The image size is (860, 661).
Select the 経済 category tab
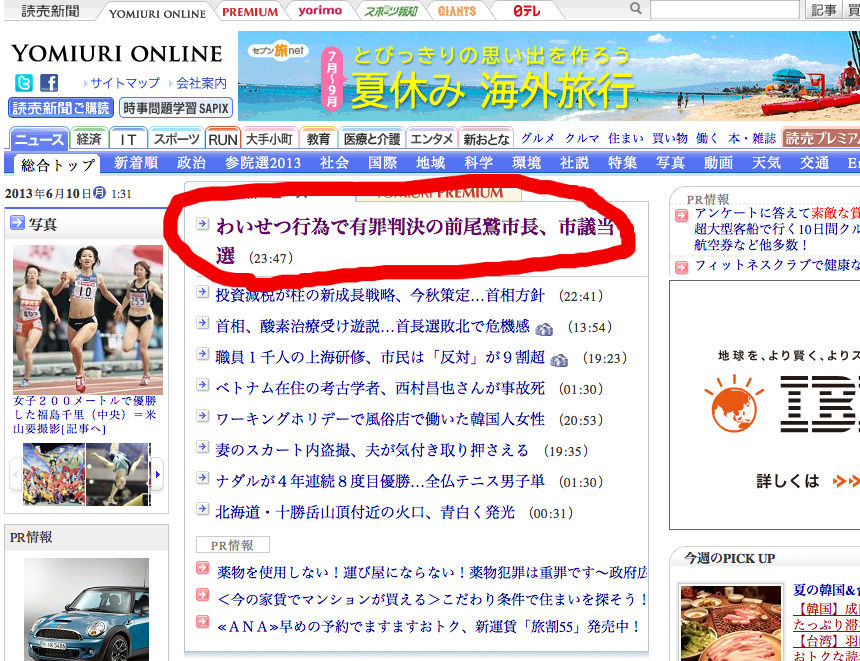point(89,139)
